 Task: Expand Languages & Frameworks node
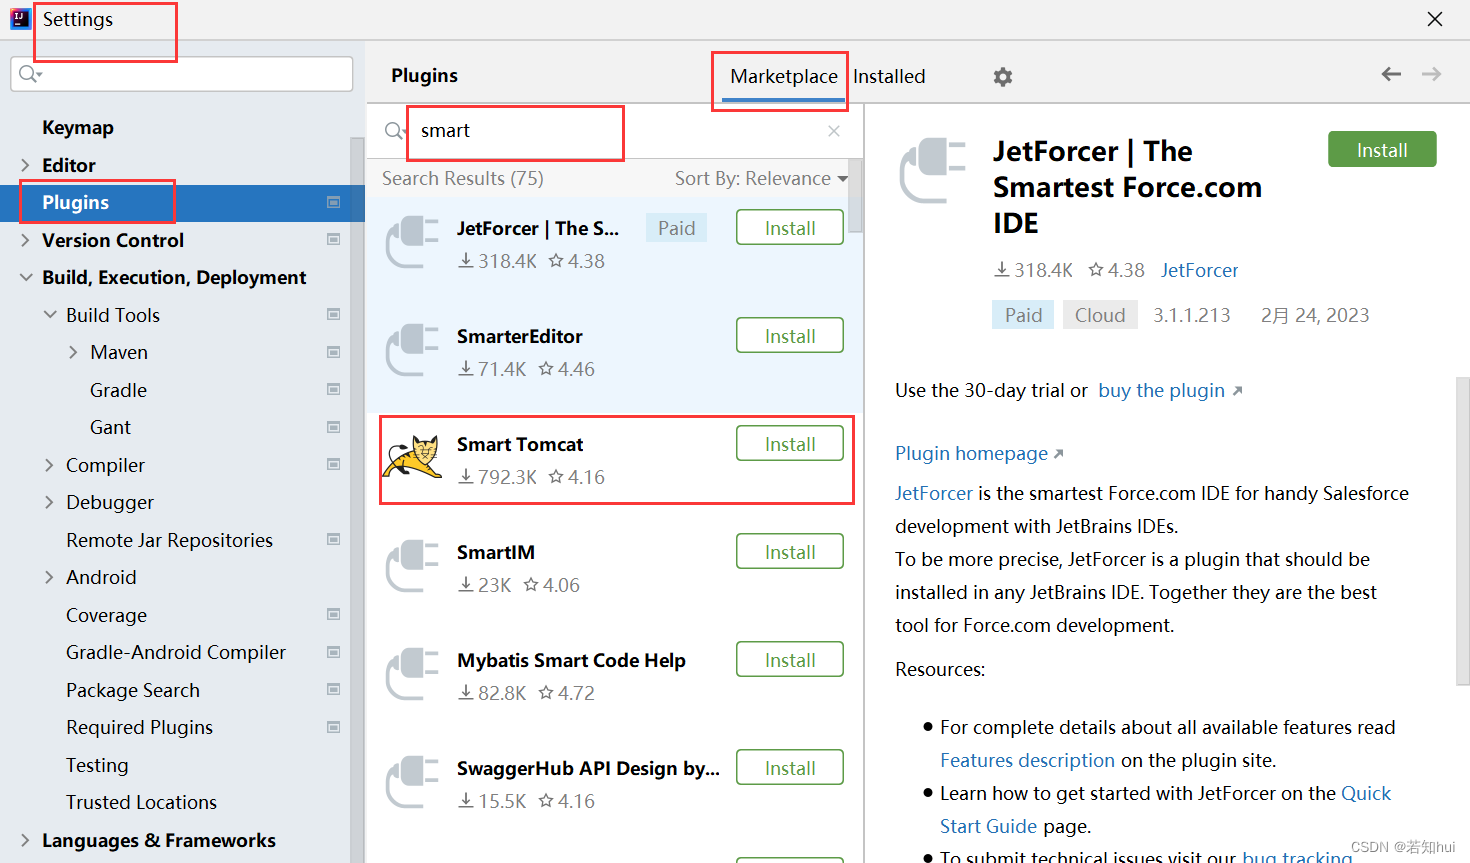point(25,840)
